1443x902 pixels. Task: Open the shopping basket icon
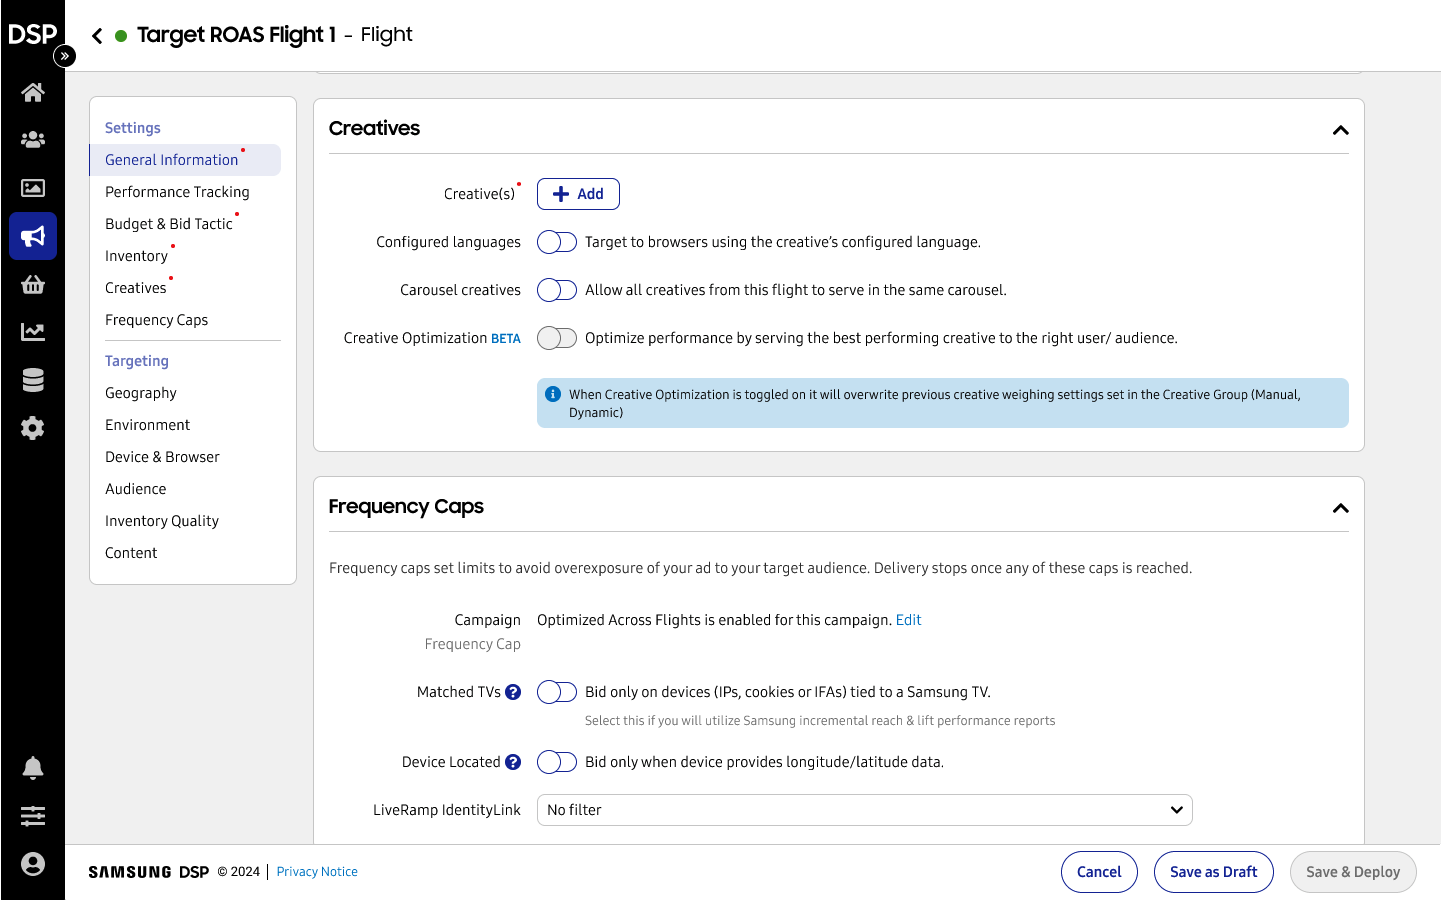pyautogui.click(x=33, y=285)
